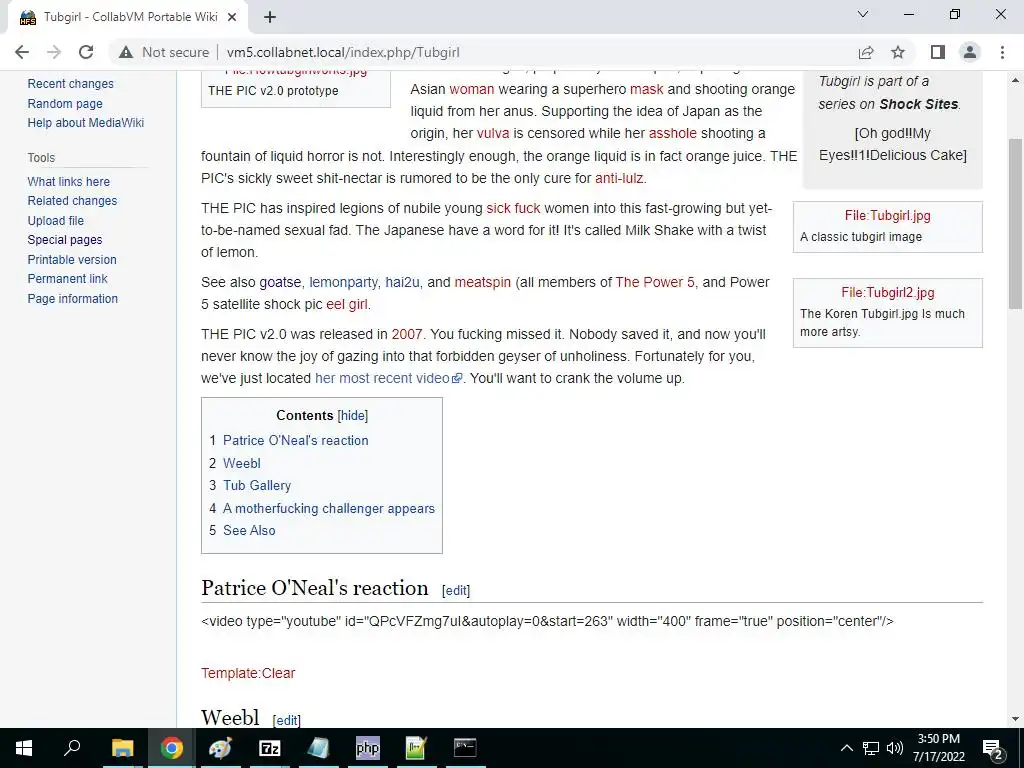This screenshot has height=768, width=1024.
Task: Jump to contents entry 5 See Also
Action: point(249,530)
